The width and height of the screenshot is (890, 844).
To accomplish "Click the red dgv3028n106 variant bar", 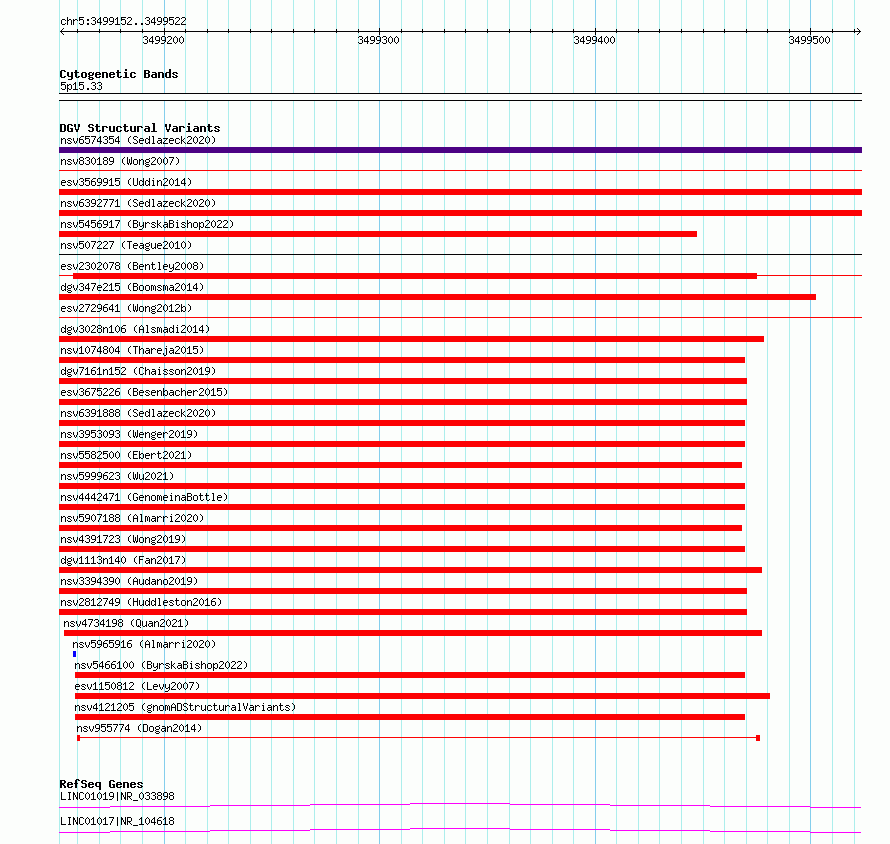I will coord(412,339).
